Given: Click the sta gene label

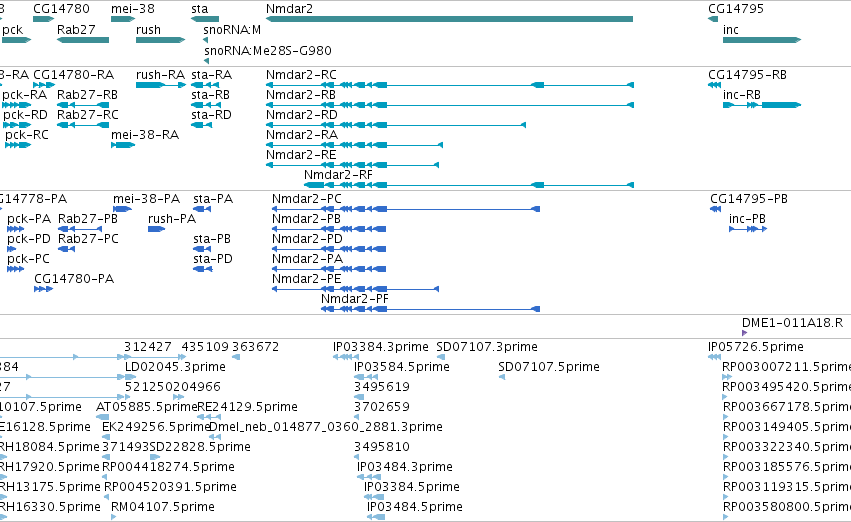Looking at the screenshot, I should (x=199, y=9).
